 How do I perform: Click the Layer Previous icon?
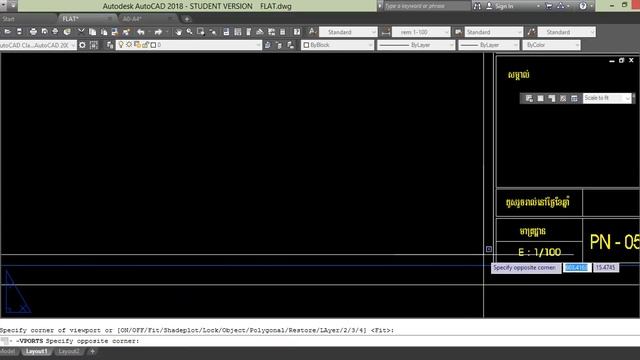pos(279,45)
